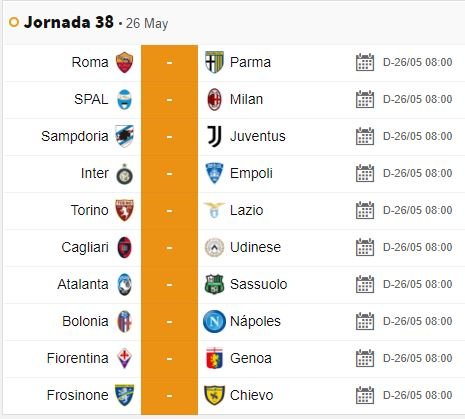Open the Sampdoria team link
This screenshot has height=419, width=465.
click(75, 136)
